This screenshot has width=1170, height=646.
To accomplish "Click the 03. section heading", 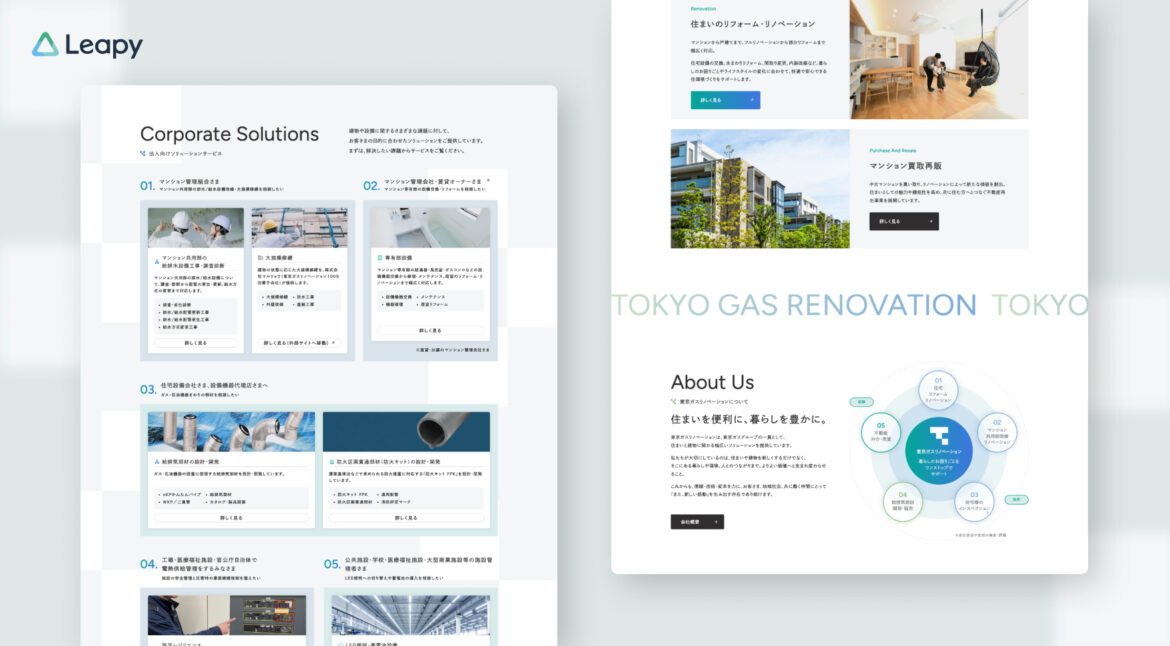I will pos(204,389).
